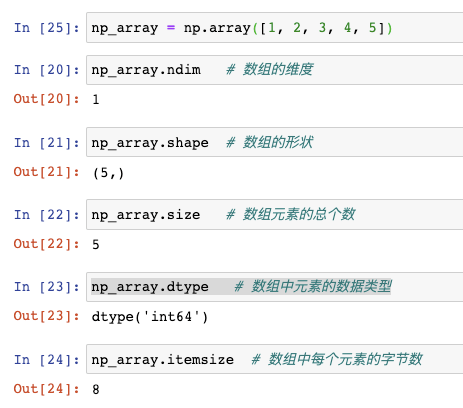The height and width of the screenshot is (408, 463).
Task: Click the In [20] prompt label
Action: [47, 70]
